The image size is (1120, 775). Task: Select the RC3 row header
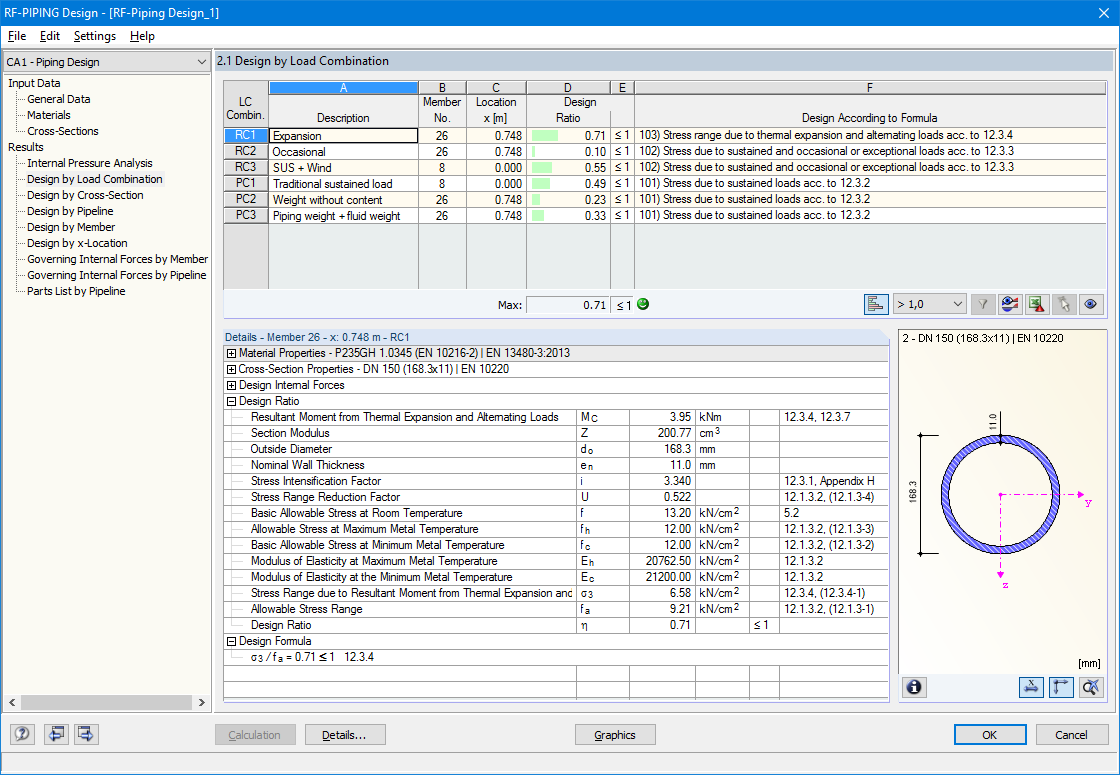click(246, 167)
